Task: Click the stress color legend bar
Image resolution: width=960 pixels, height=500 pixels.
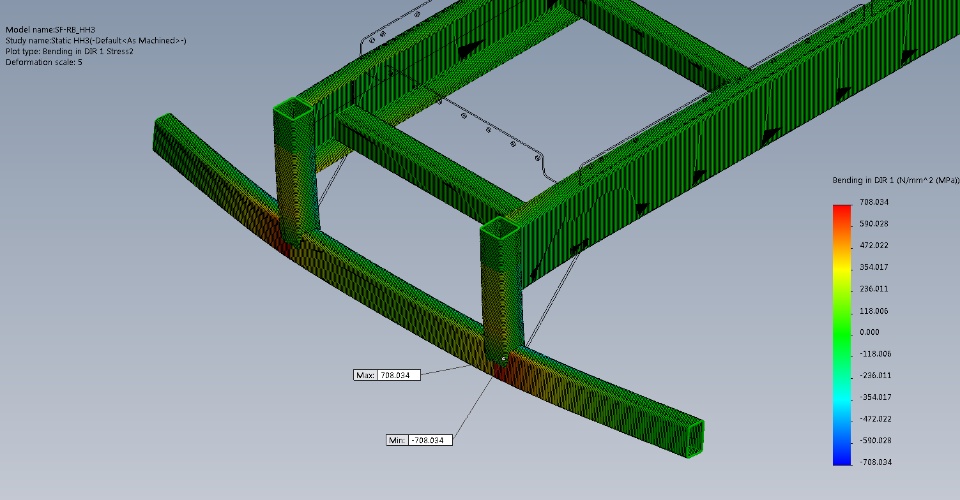Action: tap(842, 335)
